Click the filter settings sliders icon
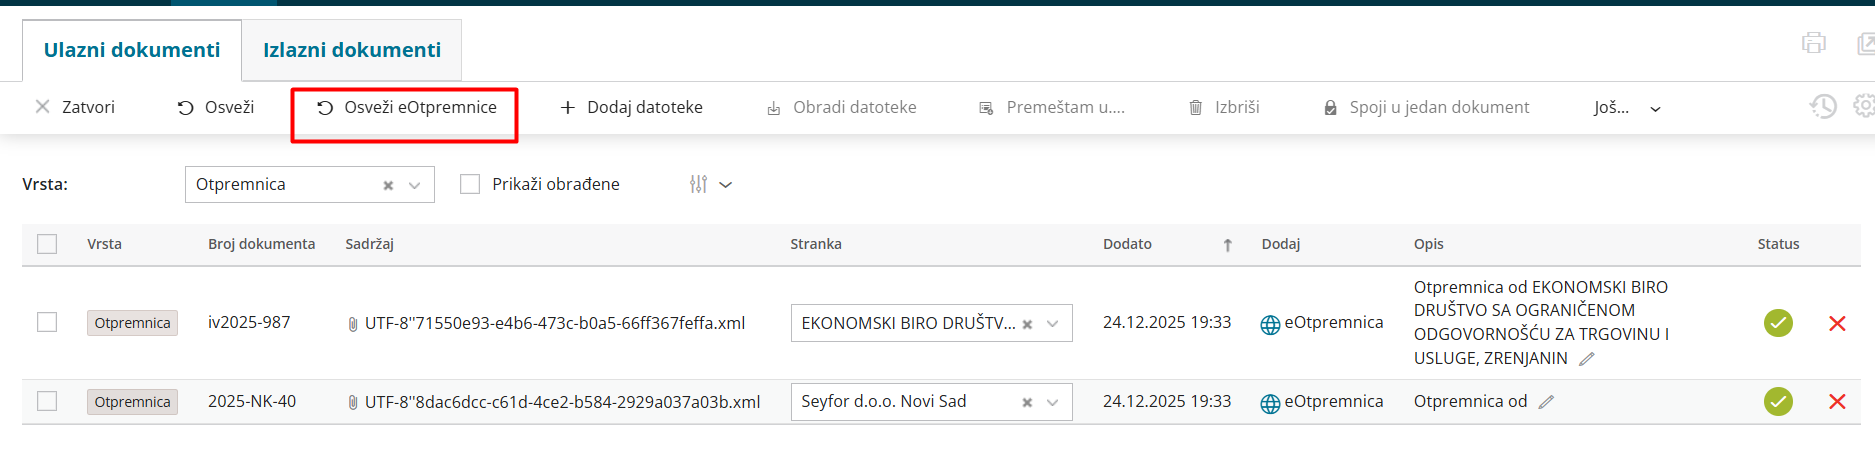 [699, 184]
